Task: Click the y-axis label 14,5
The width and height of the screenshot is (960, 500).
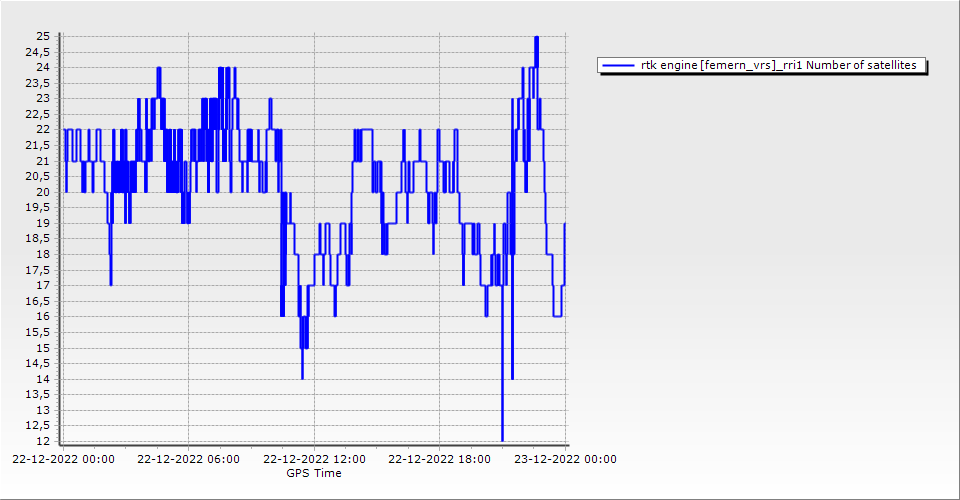Action: tap(40, 363)
